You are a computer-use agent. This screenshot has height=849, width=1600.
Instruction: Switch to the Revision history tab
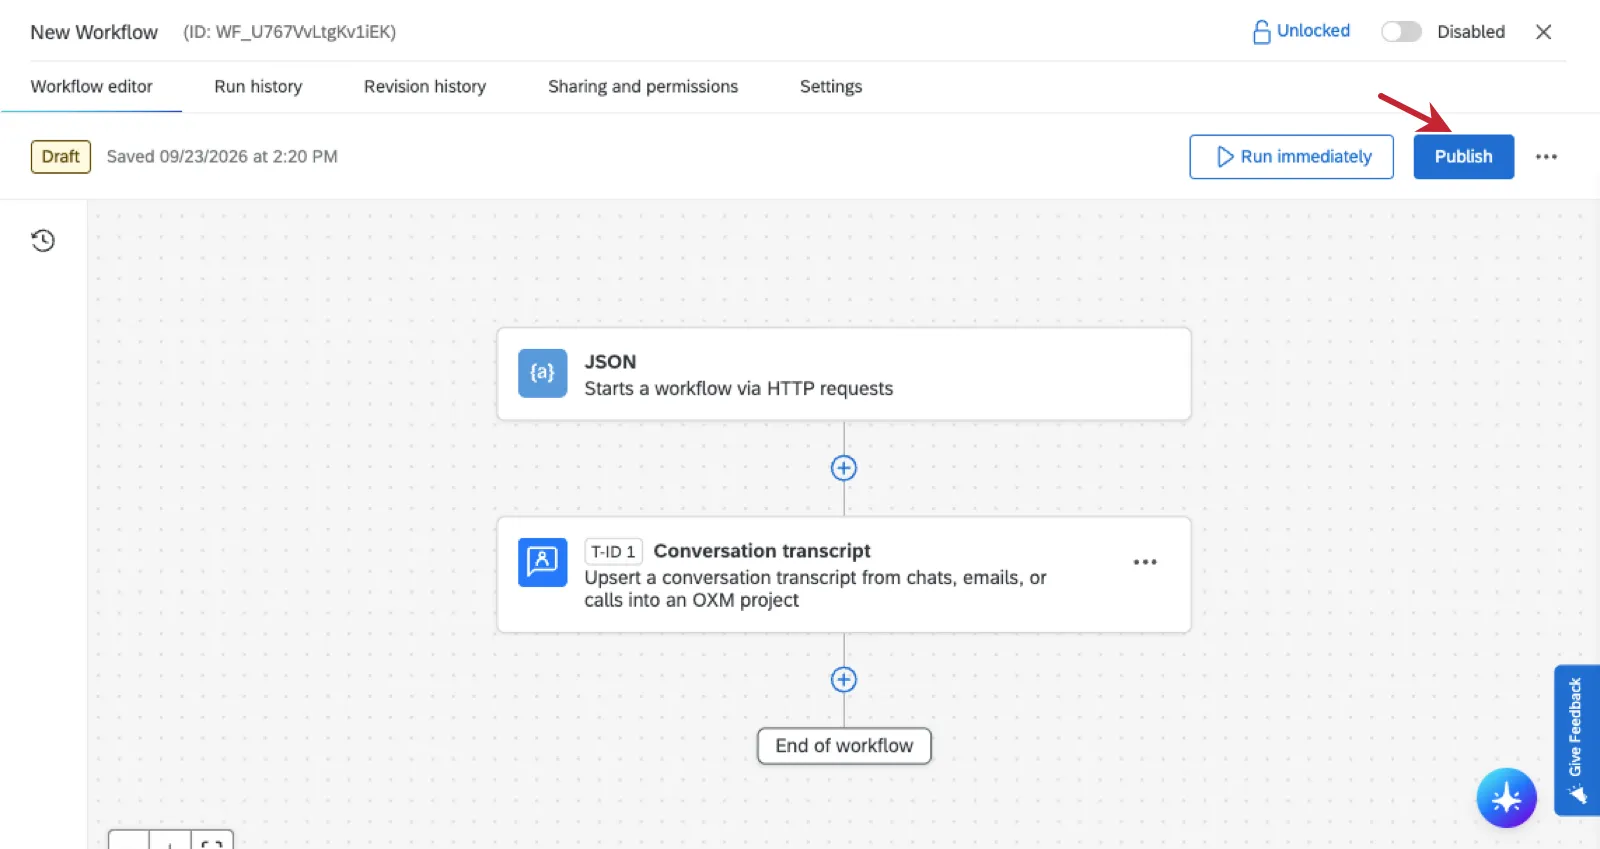[x=425, y=87]
